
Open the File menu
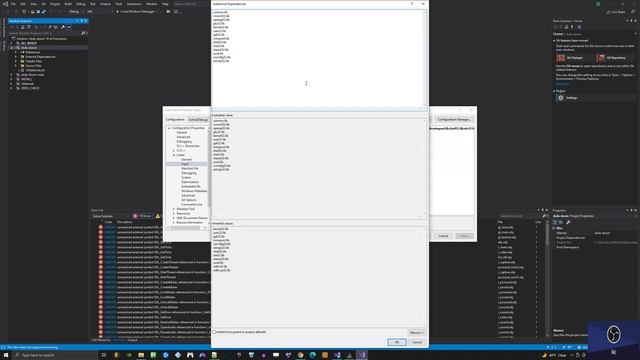[13, 4]
